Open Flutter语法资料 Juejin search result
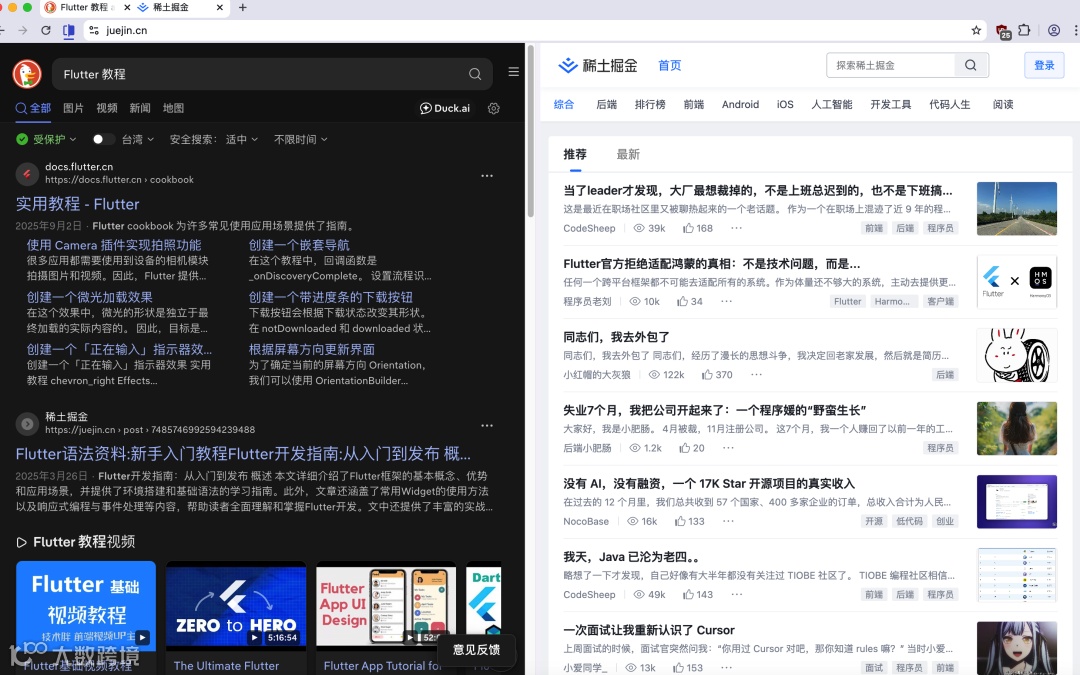 [x=243, y=454]
